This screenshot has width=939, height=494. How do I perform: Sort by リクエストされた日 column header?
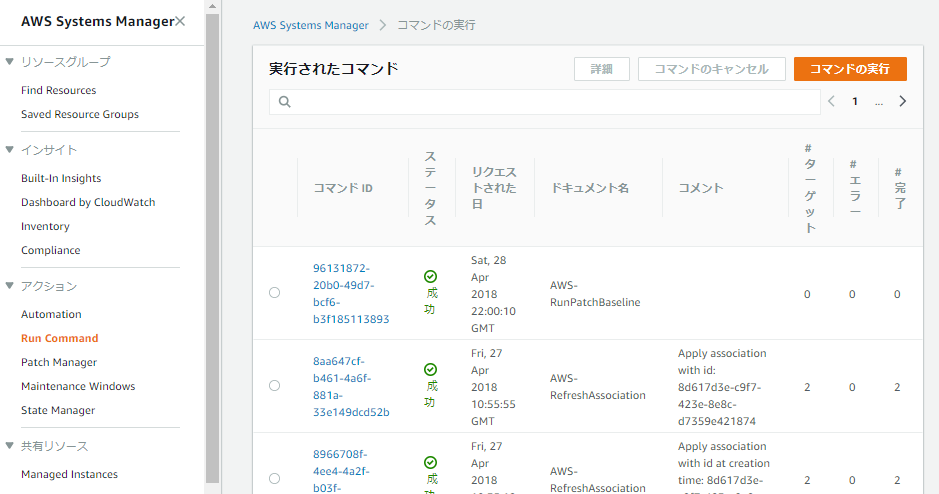click(x=494, y=188)
